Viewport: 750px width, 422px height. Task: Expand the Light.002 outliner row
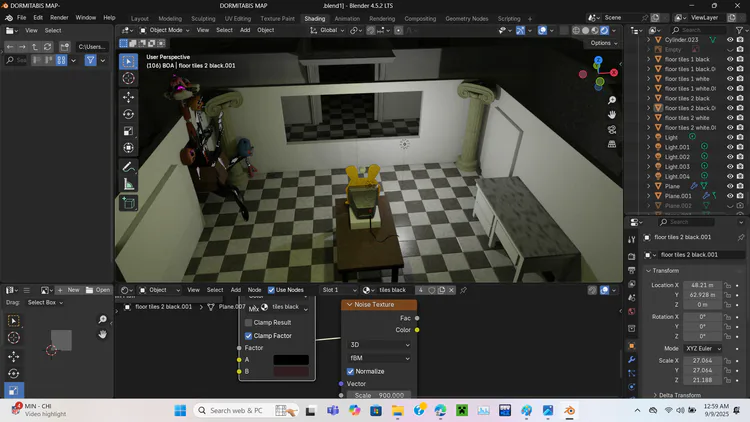(x=649, y=157)
